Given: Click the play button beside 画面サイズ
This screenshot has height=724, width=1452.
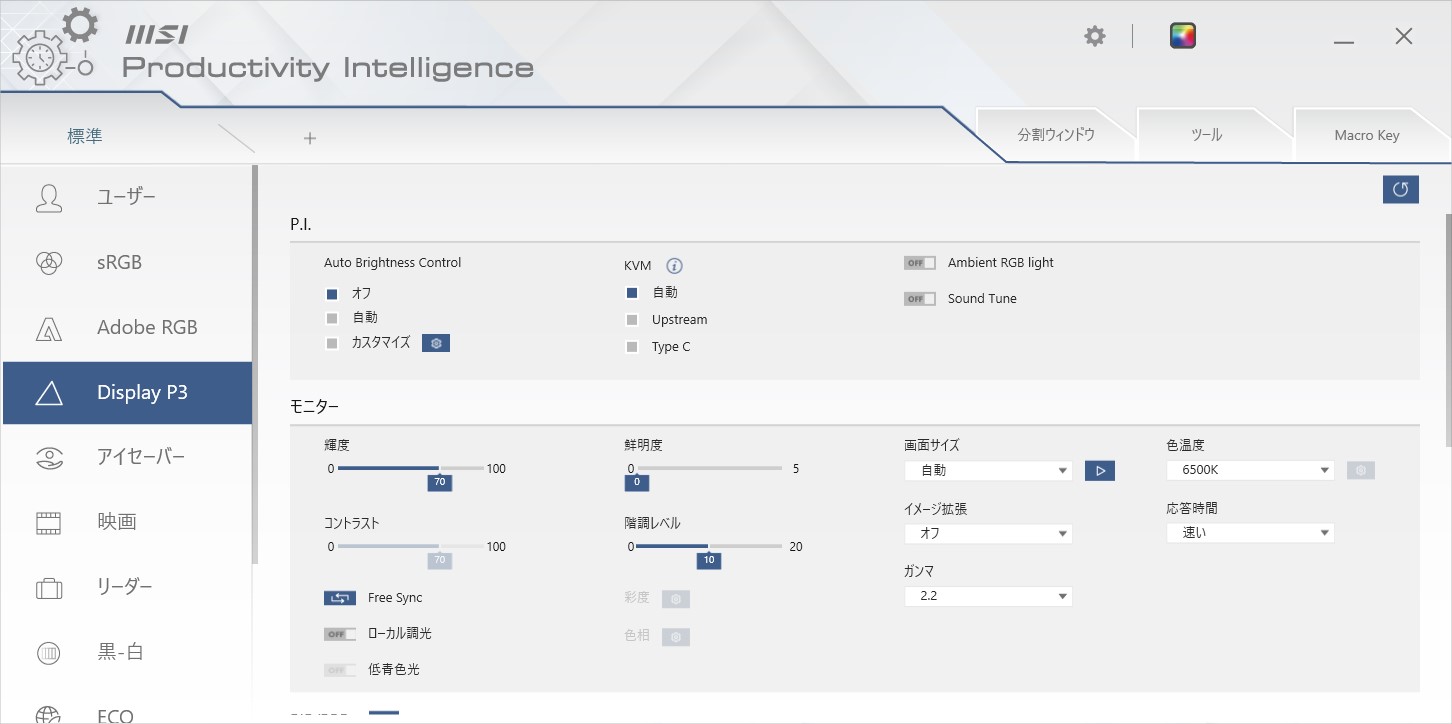Looking at the screenshot, I should [1099, 471].
